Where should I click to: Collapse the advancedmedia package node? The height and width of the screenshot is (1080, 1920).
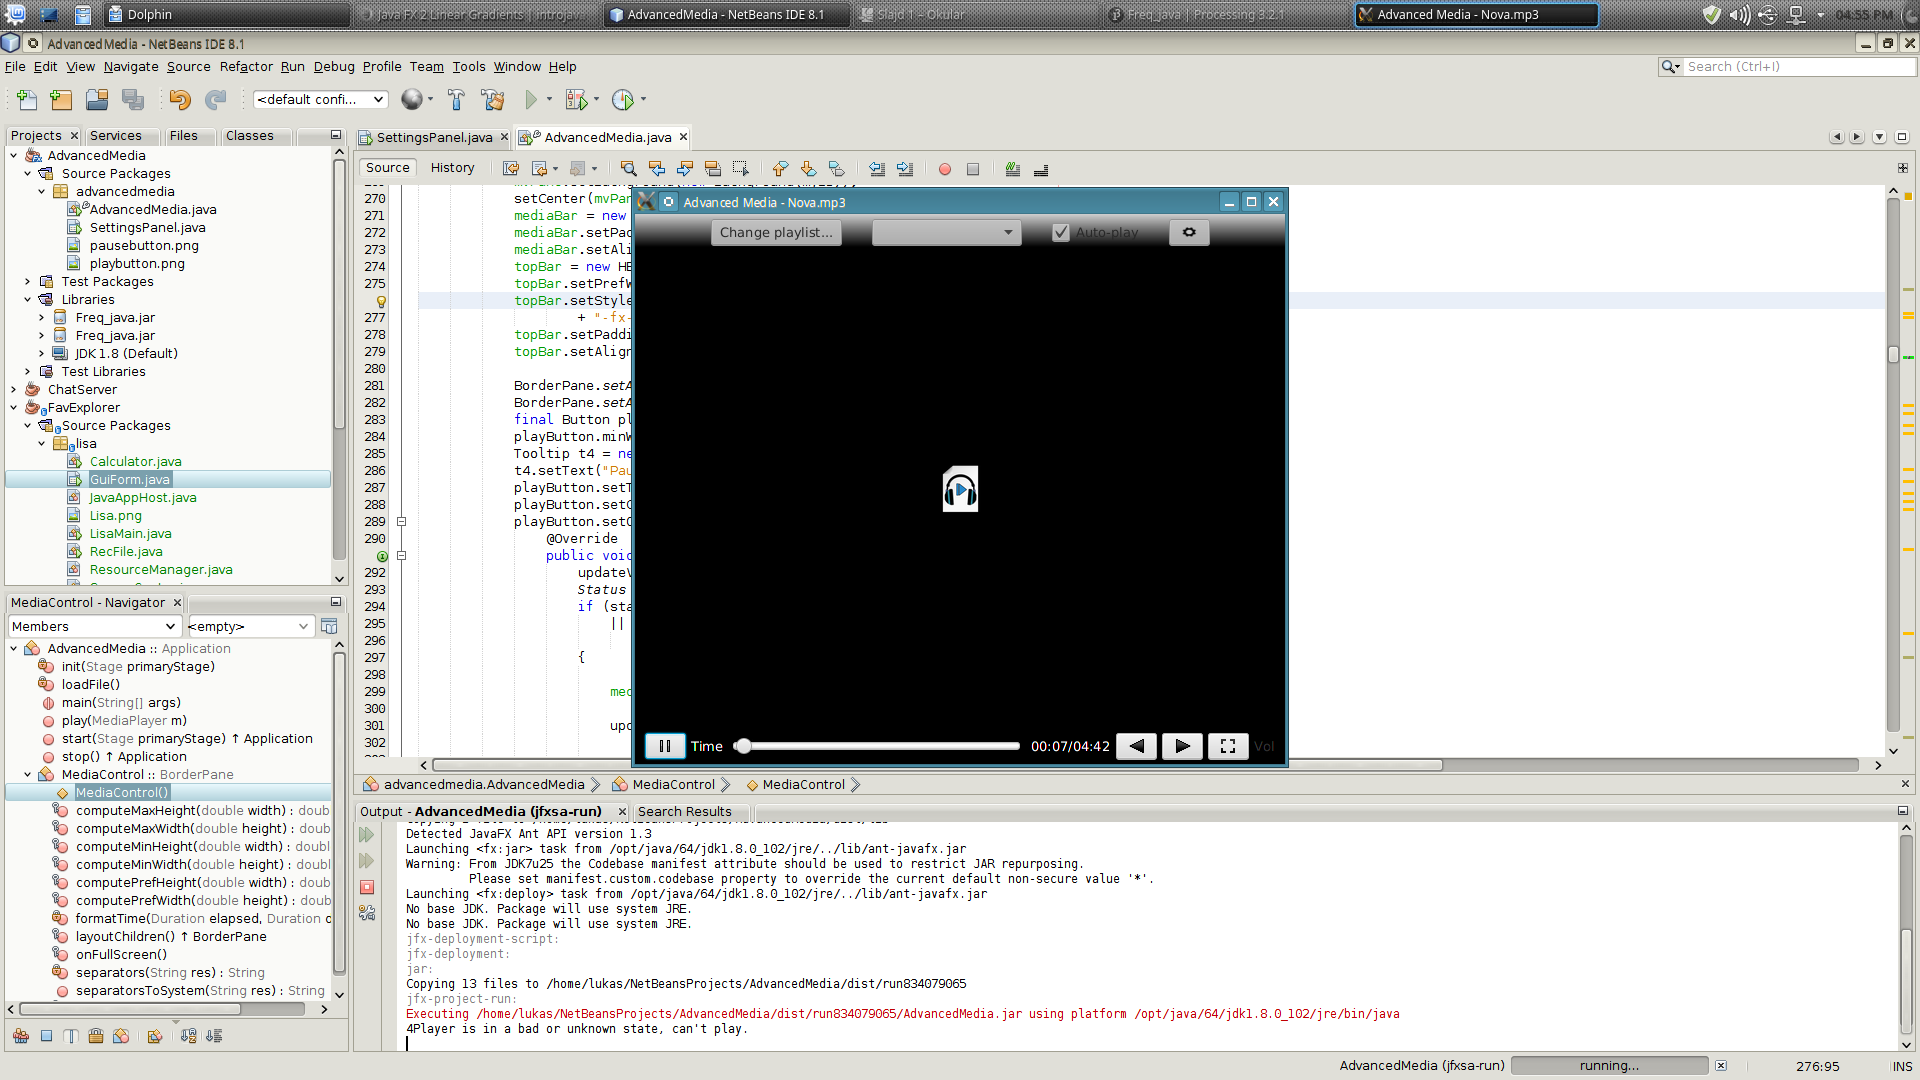pos(42,191)
